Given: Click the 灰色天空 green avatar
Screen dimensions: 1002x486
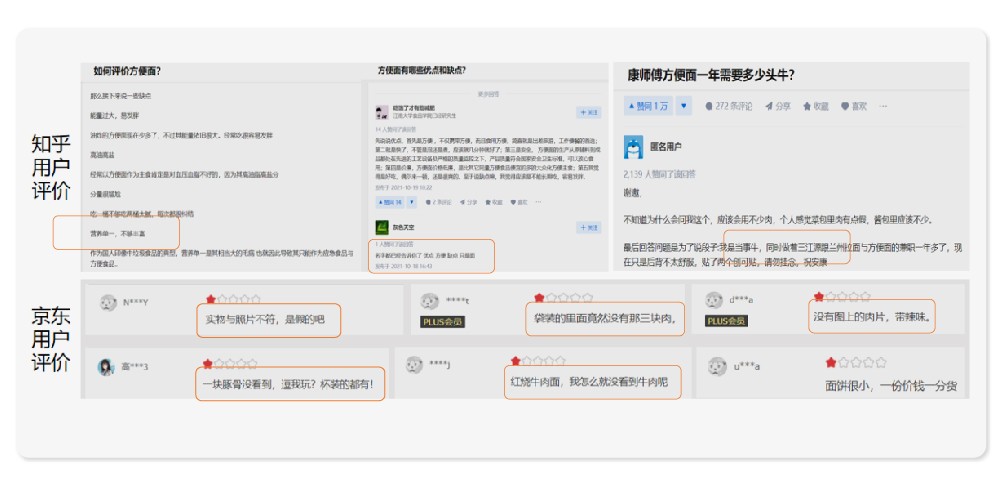Looking at the screenshot, I should pyautogui.click(x=382, y=227).
